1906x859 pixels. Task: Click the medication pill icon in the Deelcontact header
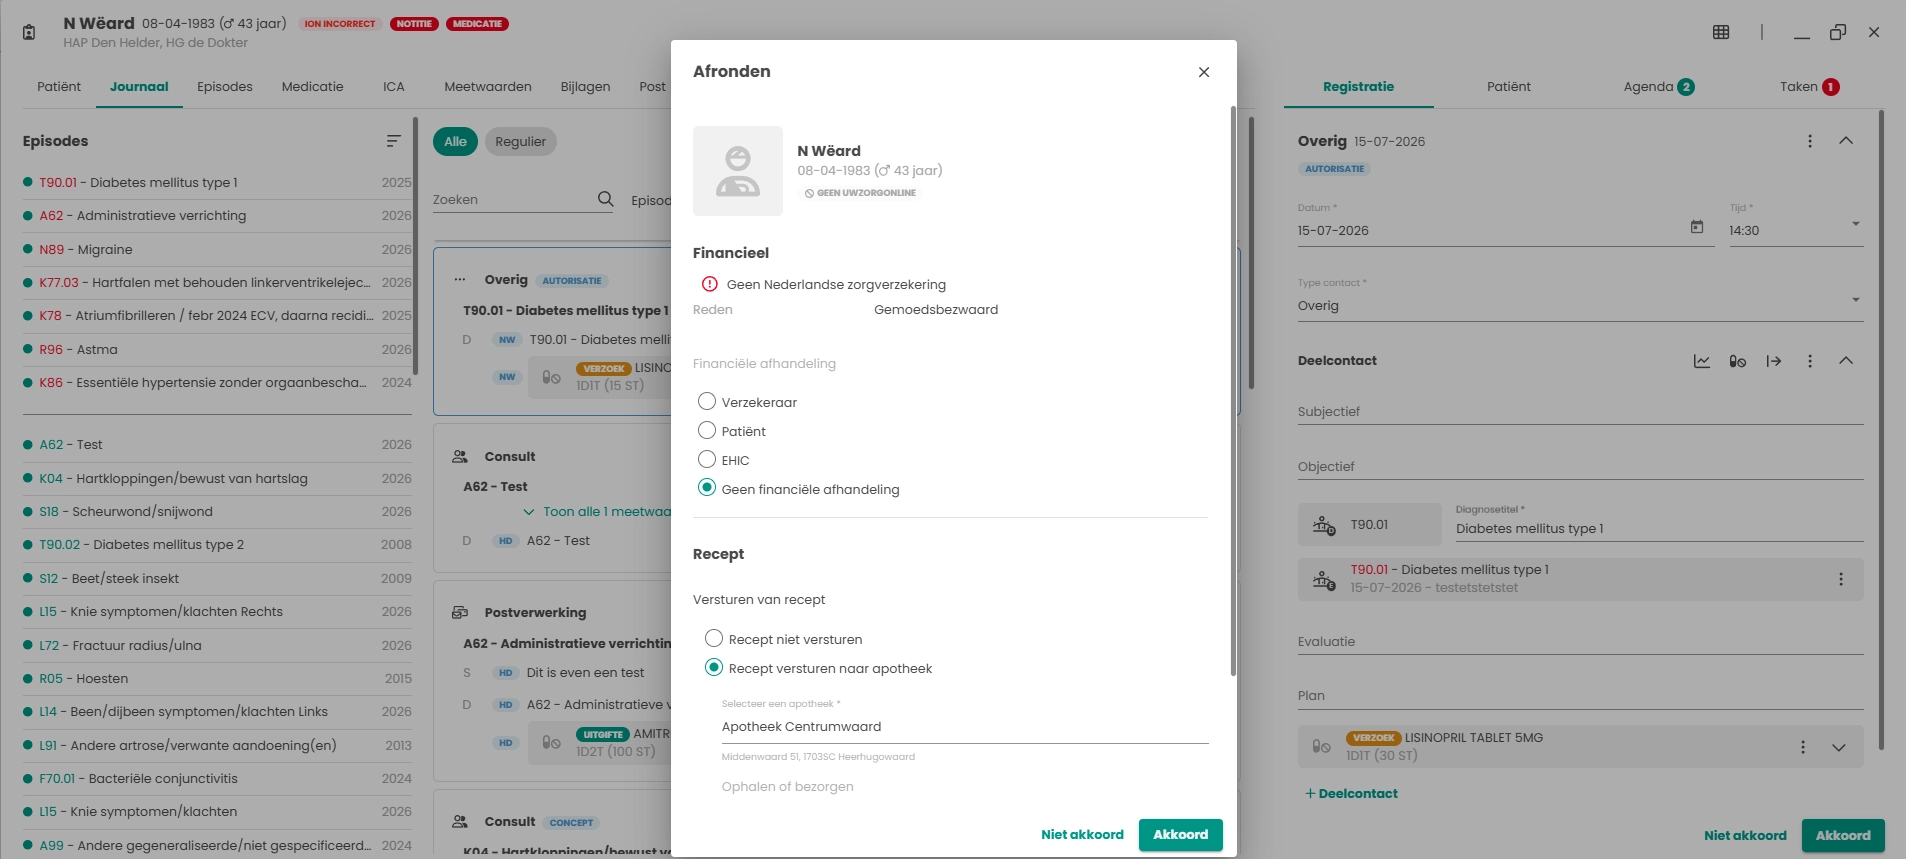click(x=1738, y=361)
